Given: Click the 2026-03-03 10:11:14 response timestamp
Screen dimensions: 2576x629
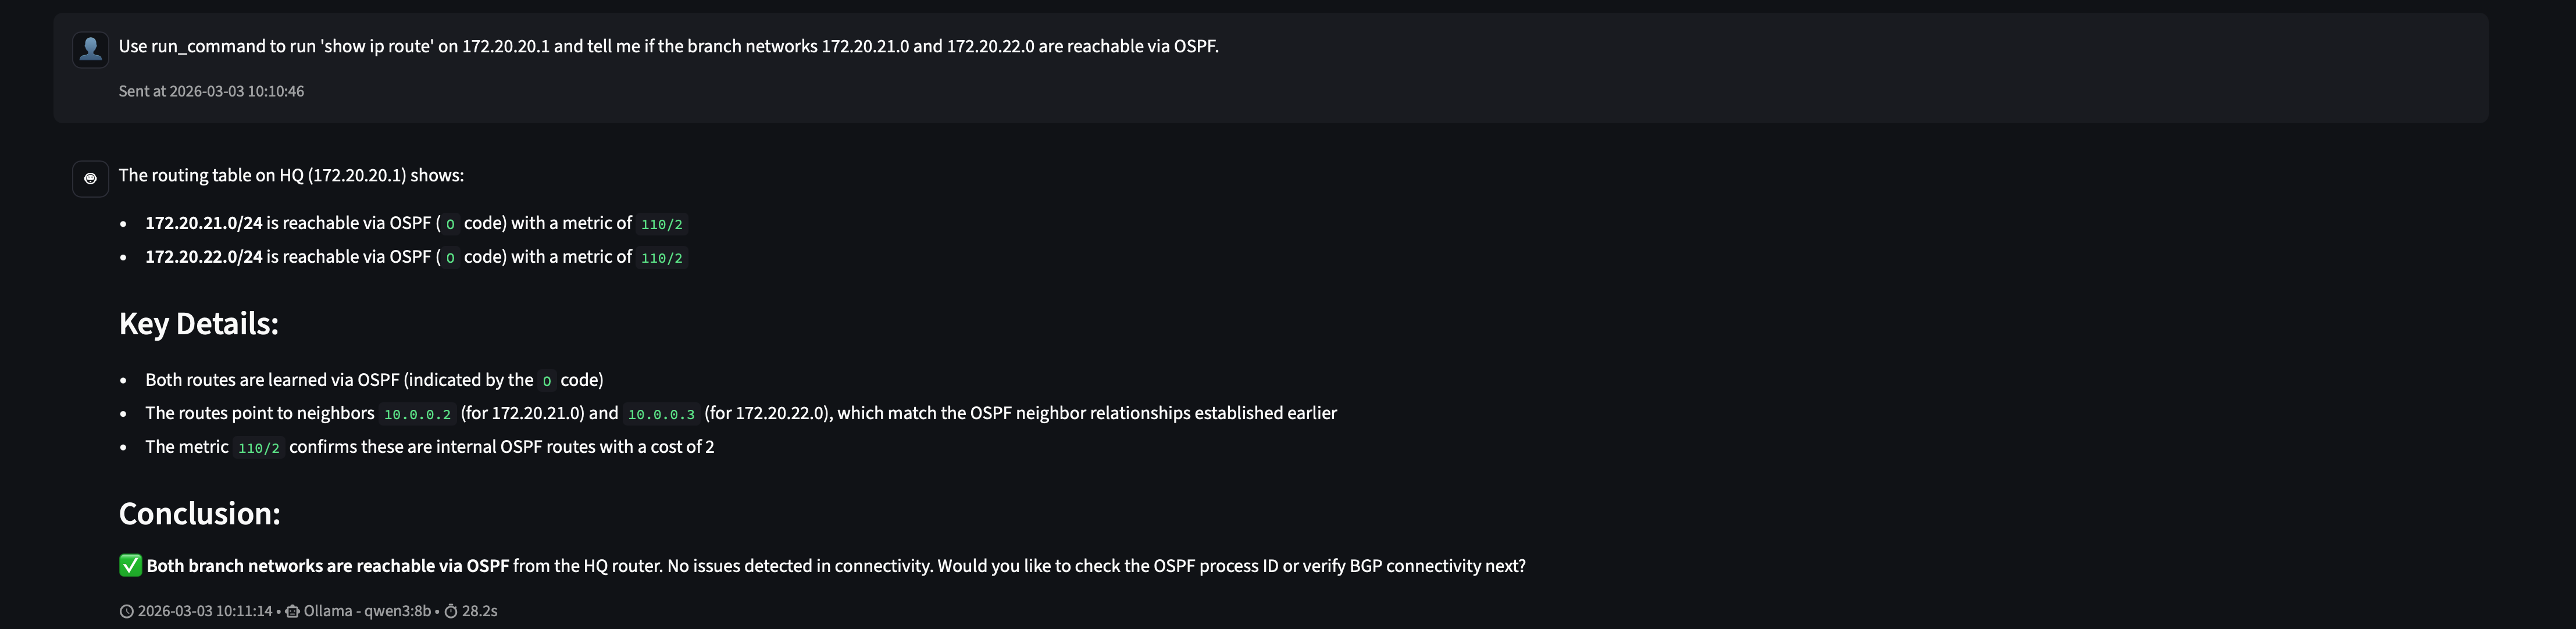Looking at the screenshot, I should 205,610.
